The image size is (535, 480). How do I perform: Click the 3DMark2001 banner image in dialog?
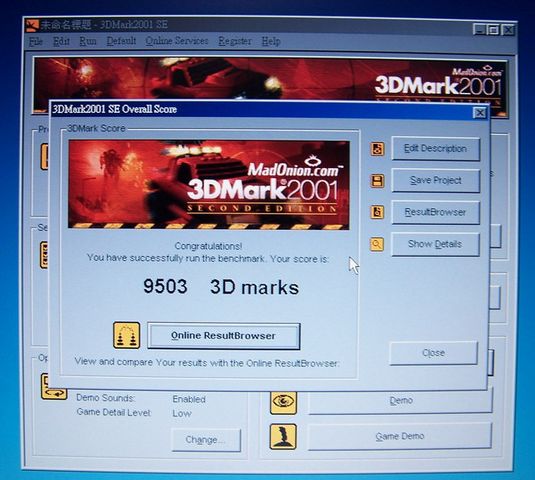click(209, 185)
